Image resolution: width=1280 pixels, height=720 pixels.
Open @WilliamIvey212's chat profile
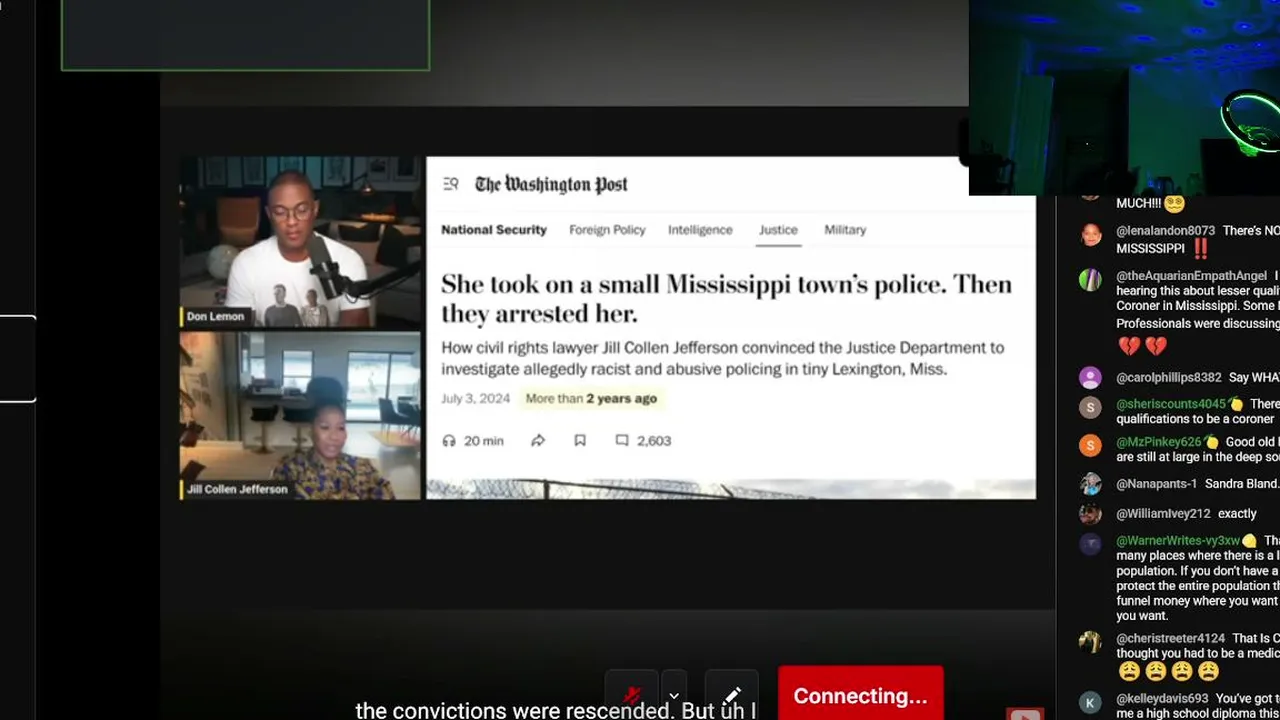click(x=1163, y=514)
